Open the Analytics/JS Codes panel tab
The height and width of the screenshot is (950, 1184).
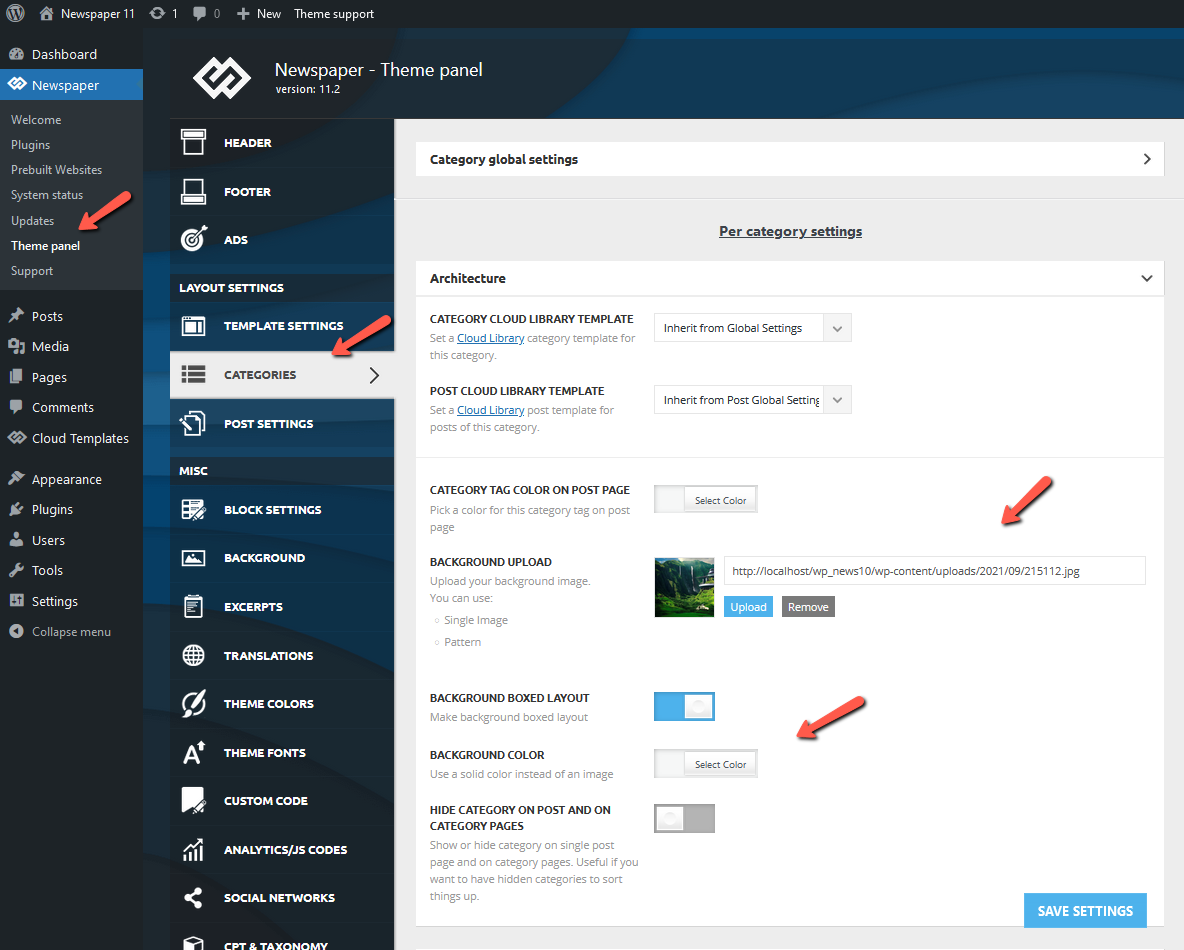pos(282,850)
